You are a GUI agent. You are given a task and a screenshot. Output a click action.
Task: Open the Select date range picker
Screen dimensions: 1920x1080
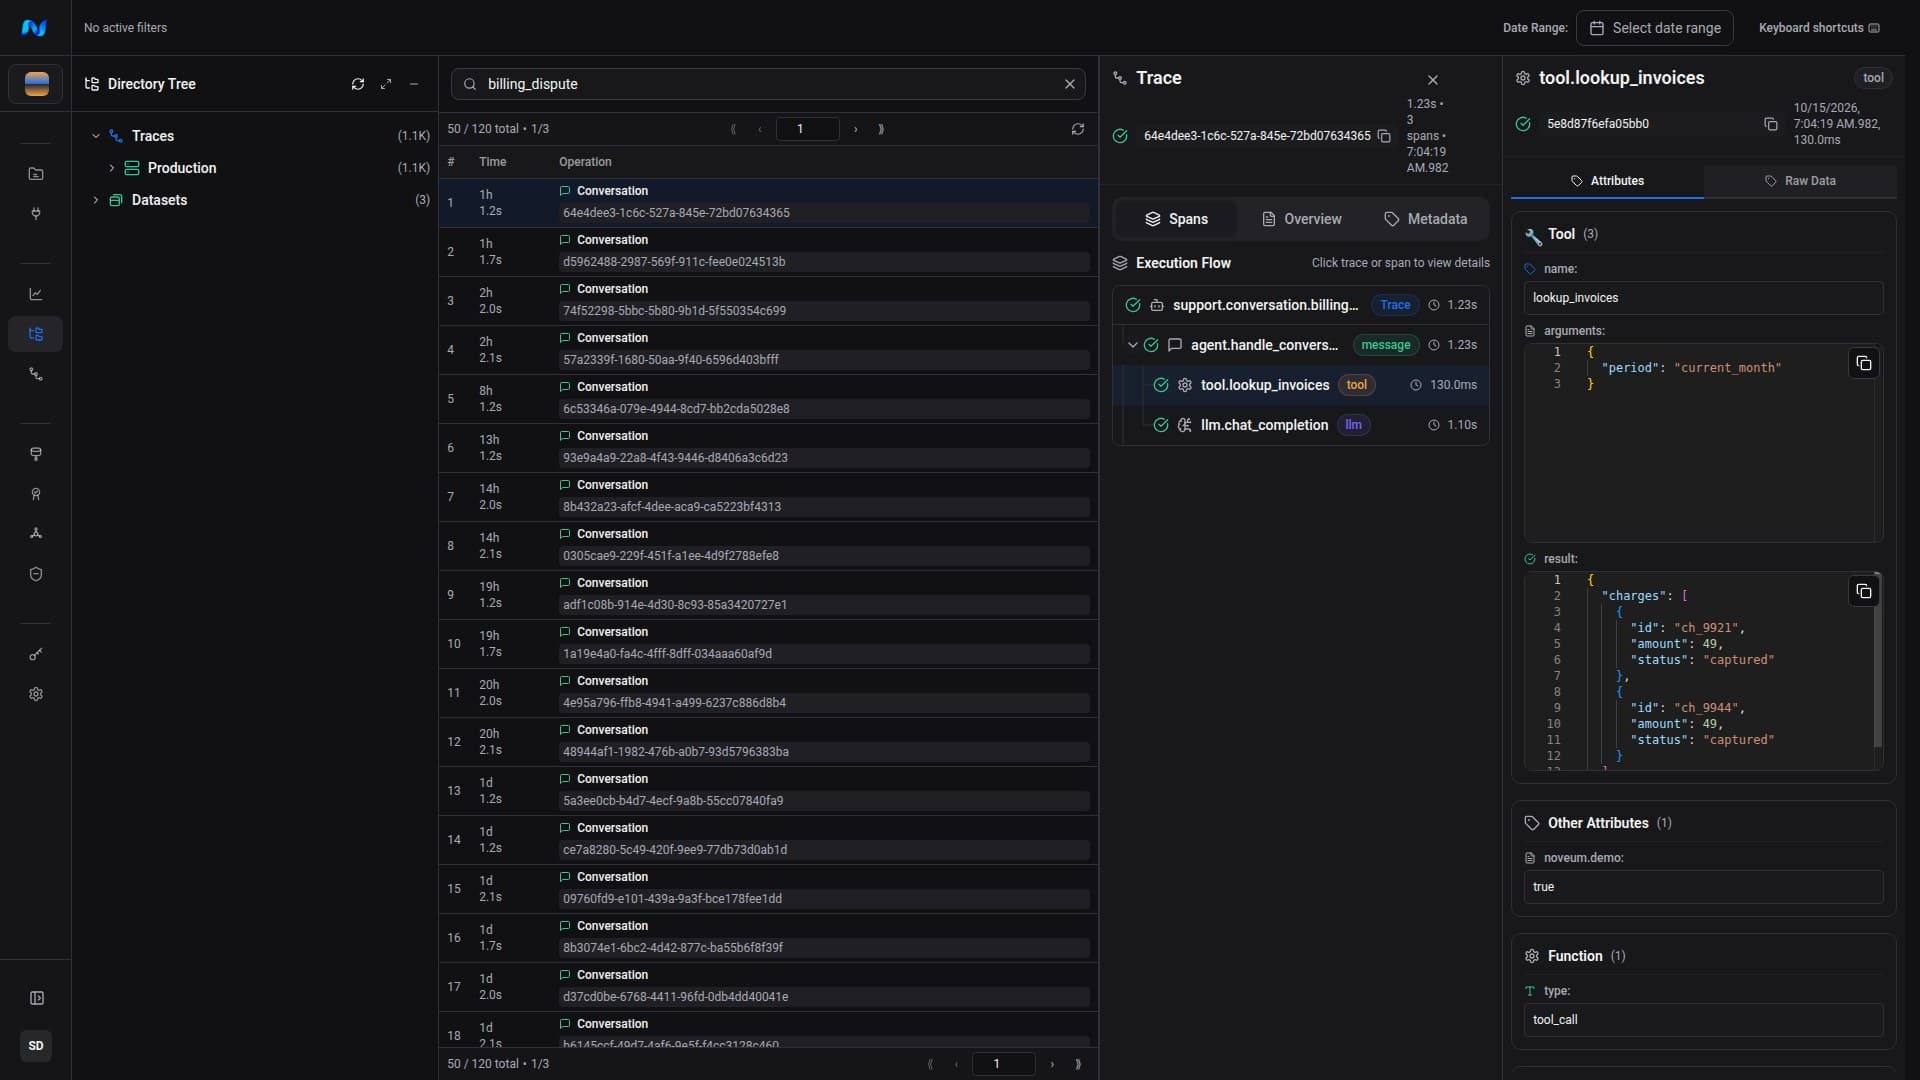tap(1655, 28)
